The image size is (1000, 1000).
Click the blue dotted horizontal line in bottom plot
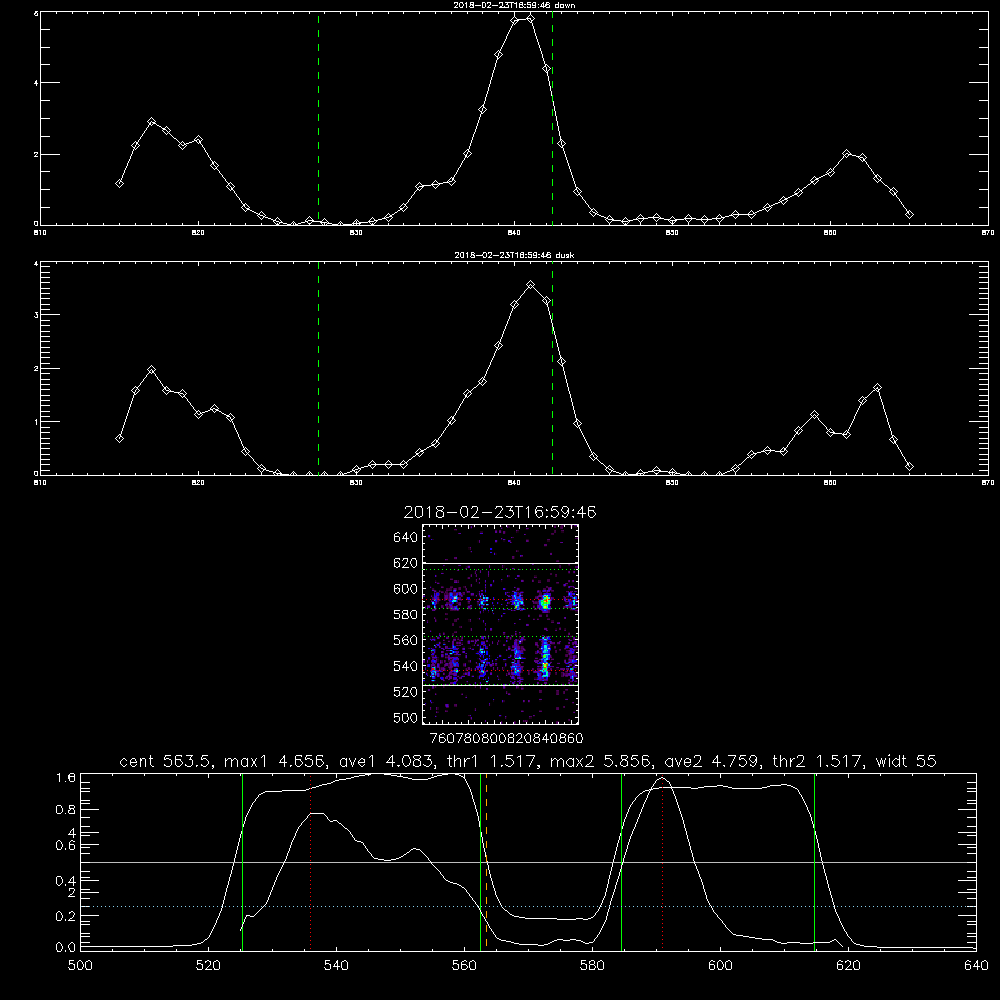[x=529, y=906]
